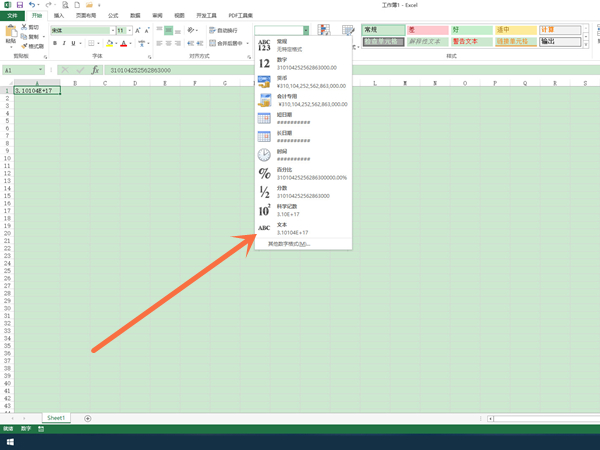Click the Sheet1 worksheet tab
The height and width of the screenshot is (450, 600).
[x=56, y=417]
